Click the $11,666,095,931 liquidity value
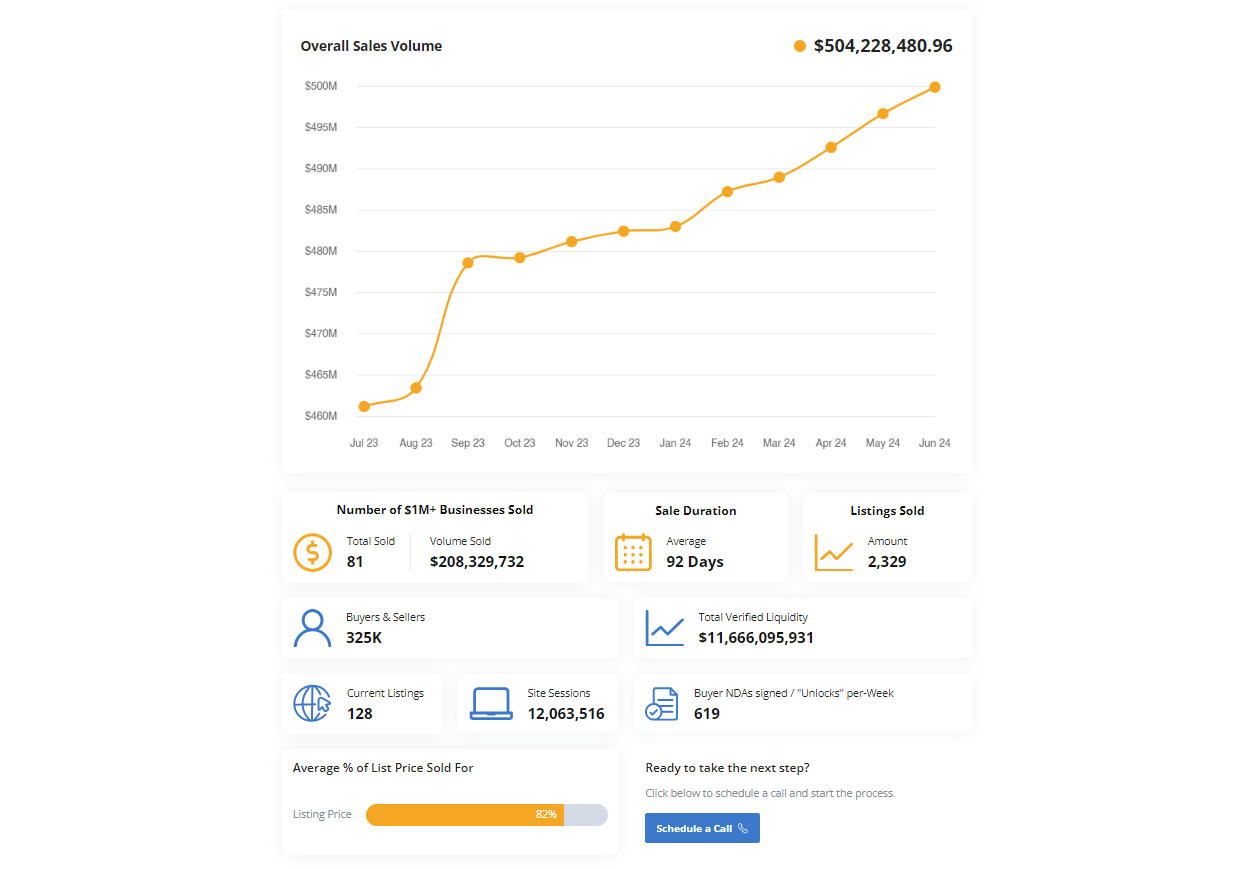Screen dimensions: 1258x869 (756, 638)
